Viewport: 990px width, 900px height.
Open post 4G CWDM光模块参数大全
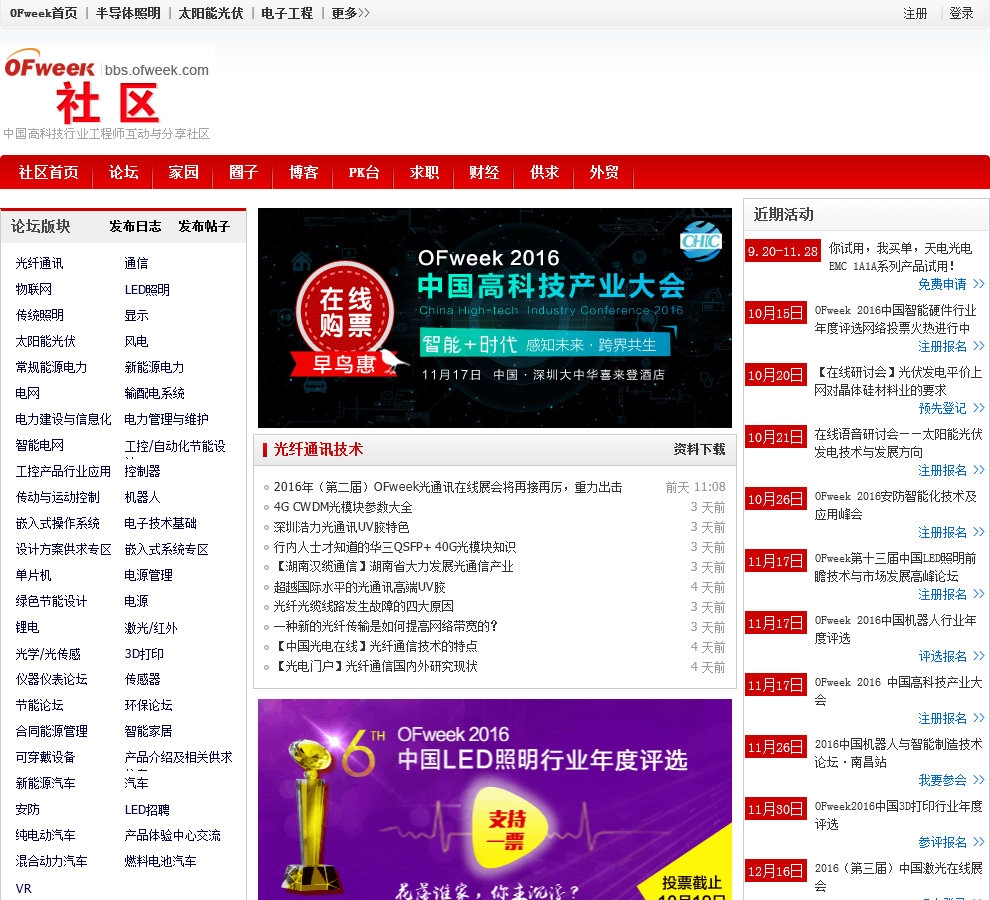(343, 507)
